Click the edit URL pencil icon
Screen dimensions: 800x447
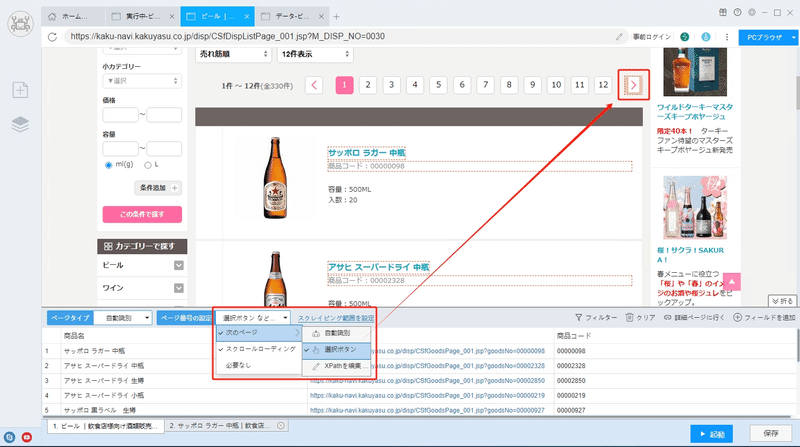point(619,37)
